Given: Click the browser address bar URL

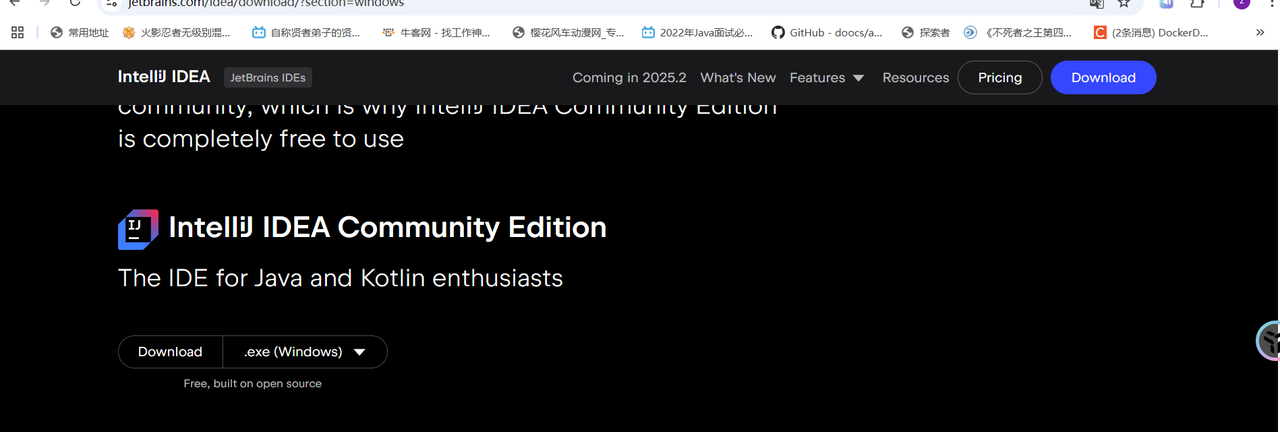Looking at the screenshot, I should 264,4.
